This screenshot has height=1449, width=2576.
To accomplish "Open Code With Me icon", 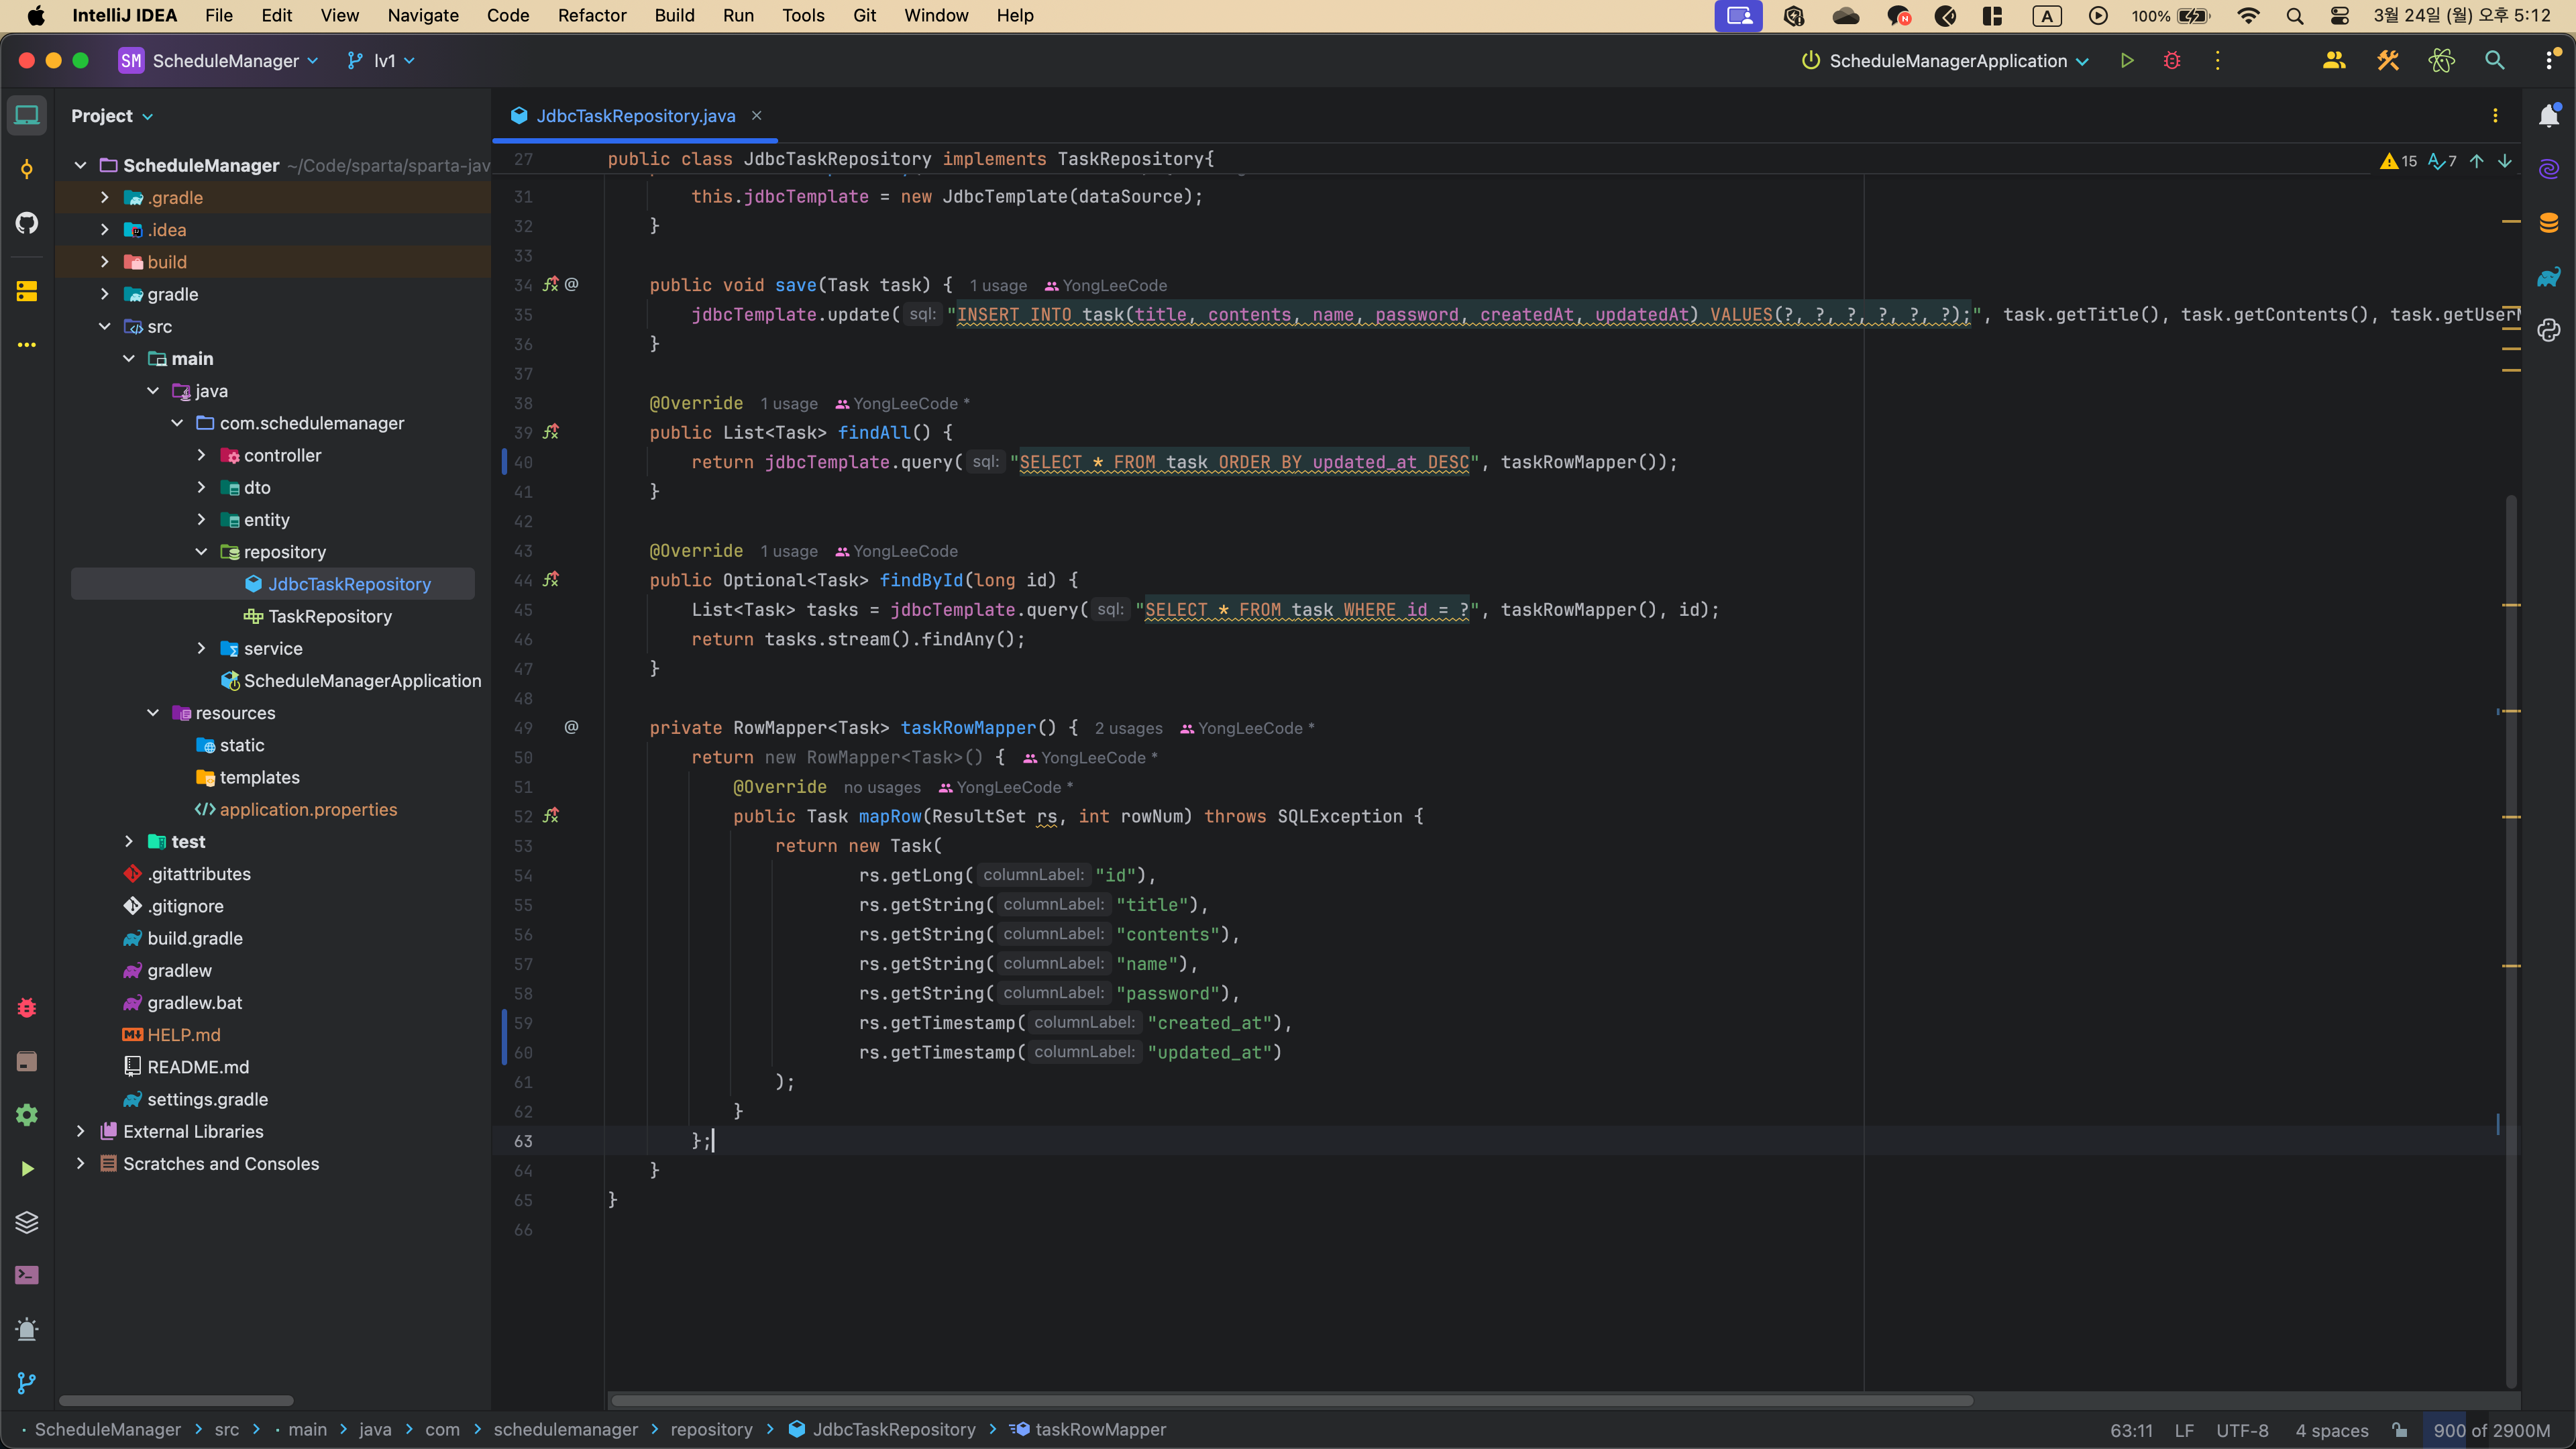I will tap(2334, 61).
